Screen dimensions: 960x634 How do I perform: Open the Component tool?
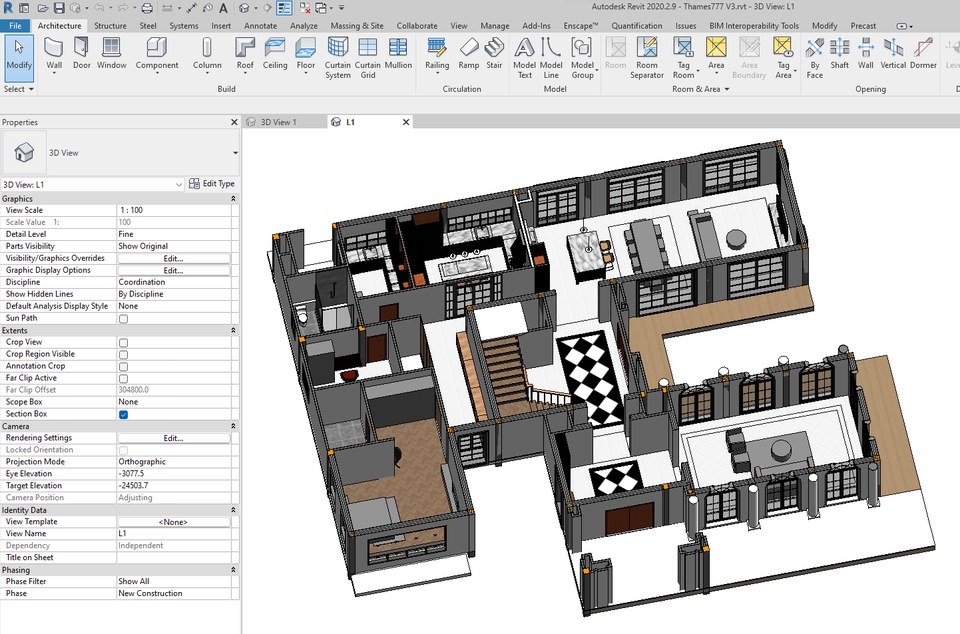tap(157, 55)
